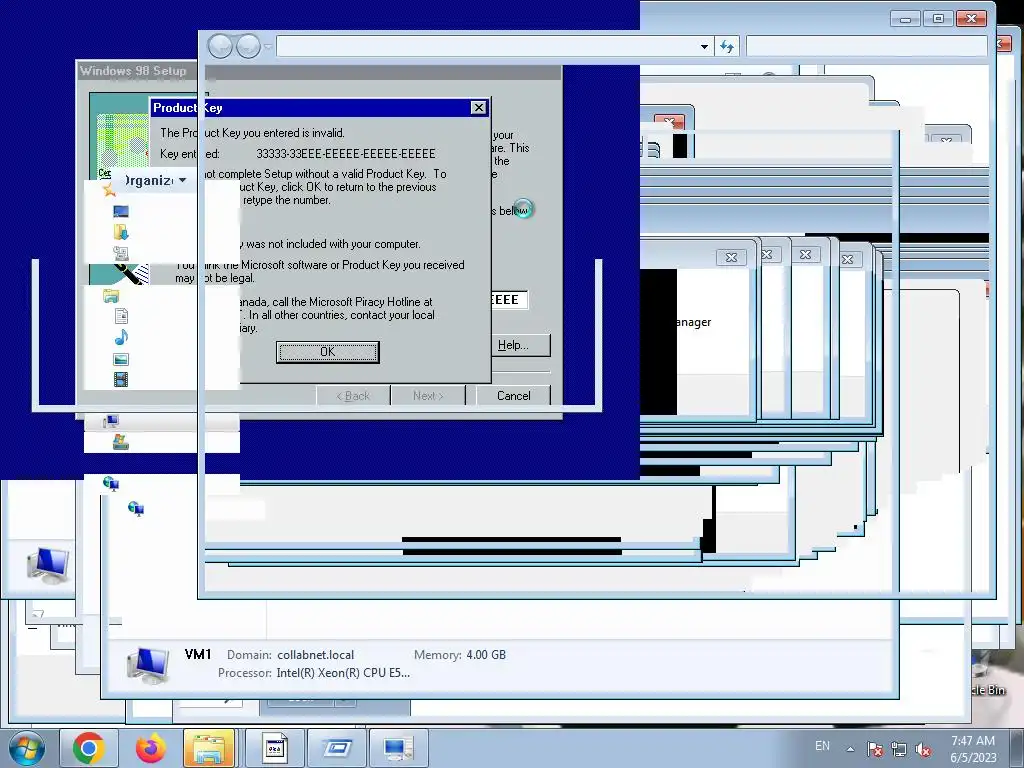The height and width of the screenshot is (768, 1024).
Task: Click the Refresh button beside the address bar
Action: click(727, 46)
